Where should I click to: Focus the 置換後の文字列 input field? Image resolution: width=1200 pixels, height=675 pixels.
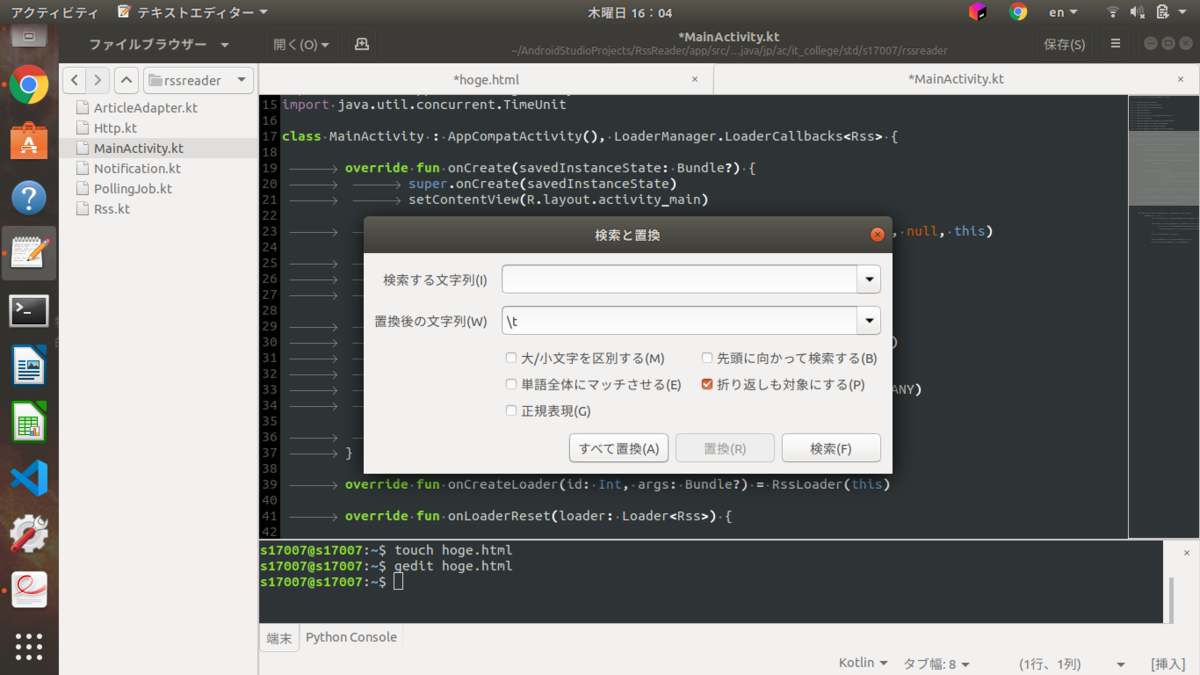pyautogui.click(x=680, y=321)
